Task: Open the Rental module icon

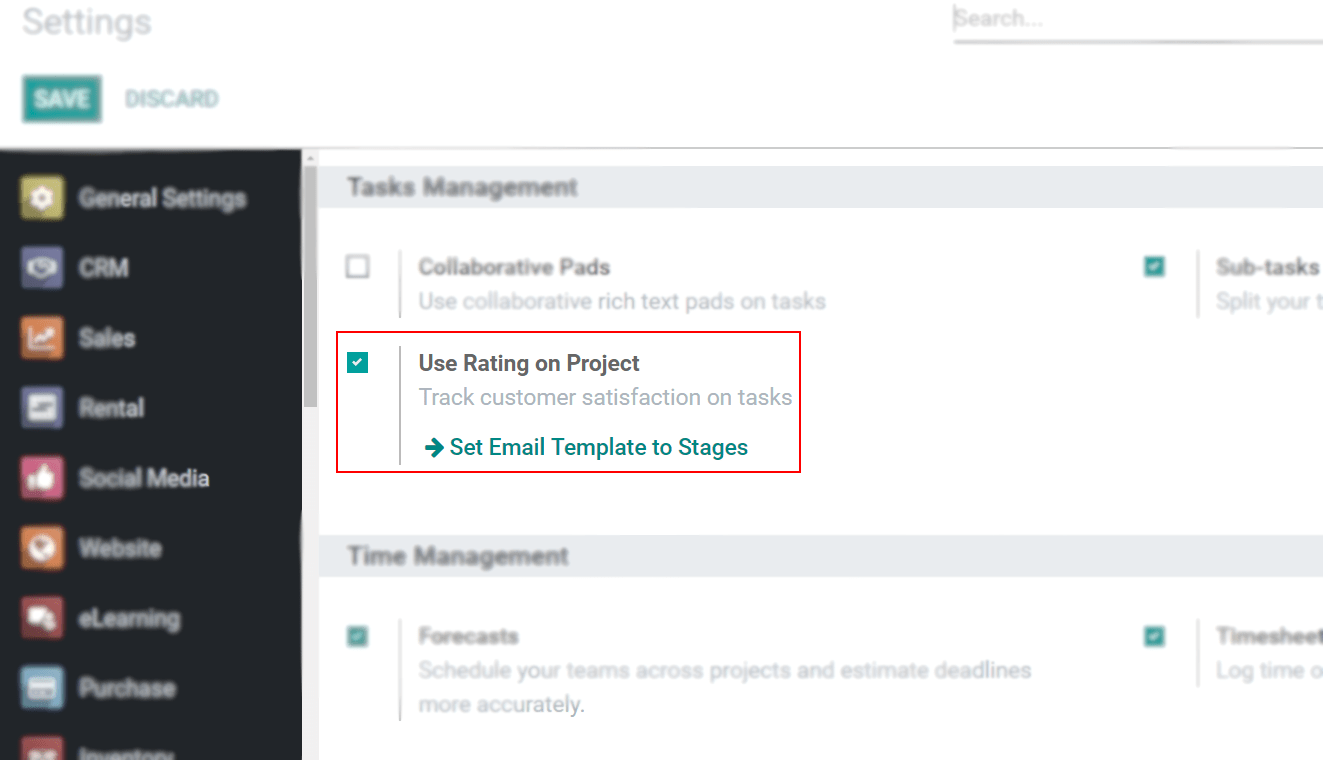Action: click(42, 408)
